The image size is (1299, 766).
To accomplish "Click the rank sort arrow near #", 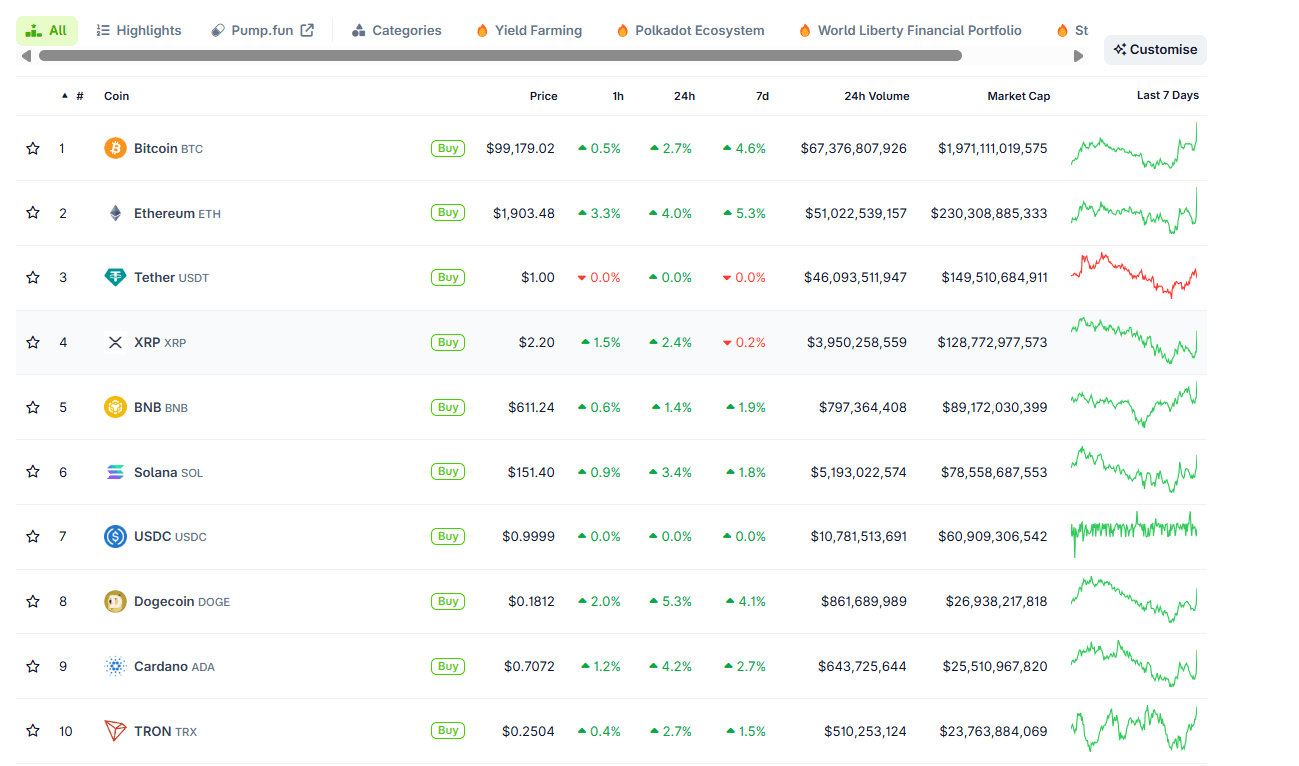I will [x=65, y=95].
